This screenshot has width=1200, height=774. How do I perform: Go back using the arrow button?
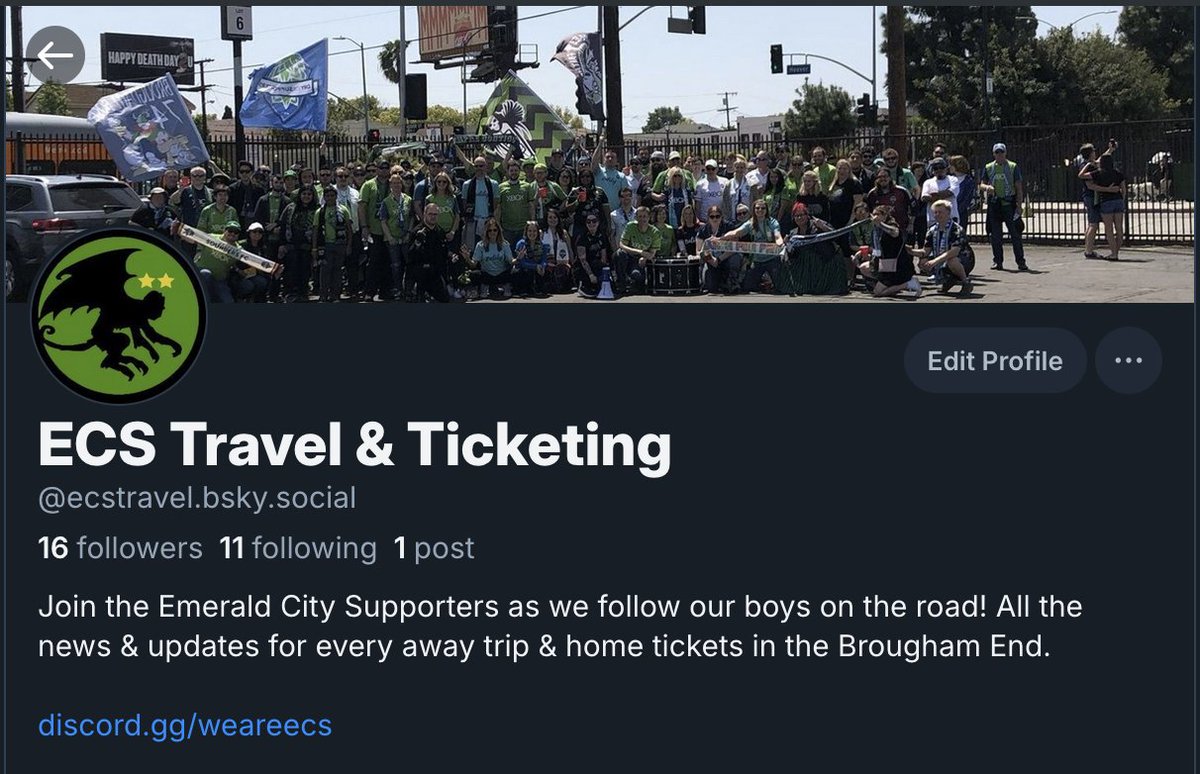(55, 55)
